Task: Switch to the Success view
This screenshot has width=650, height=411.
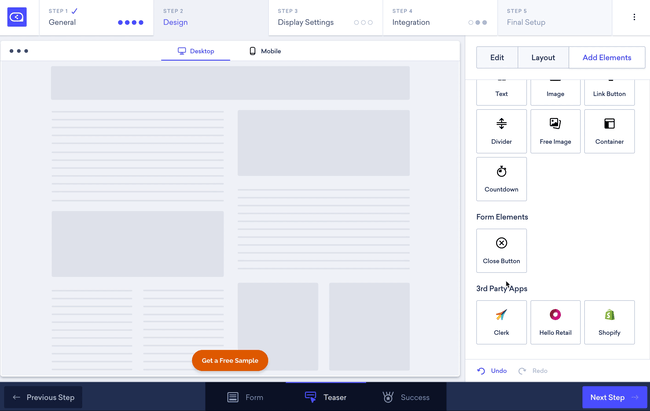Action: point(406,397)
